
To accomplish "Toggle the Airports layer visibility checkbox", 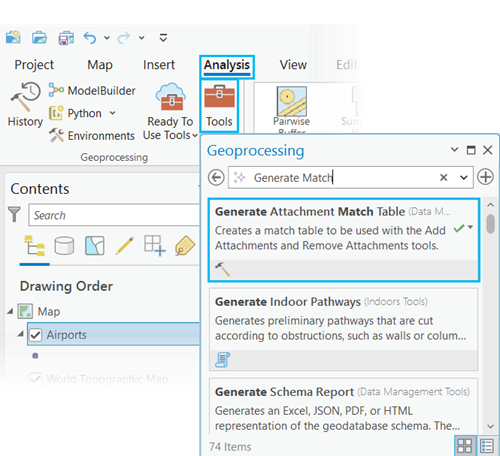I will click(x=35, y=335).
